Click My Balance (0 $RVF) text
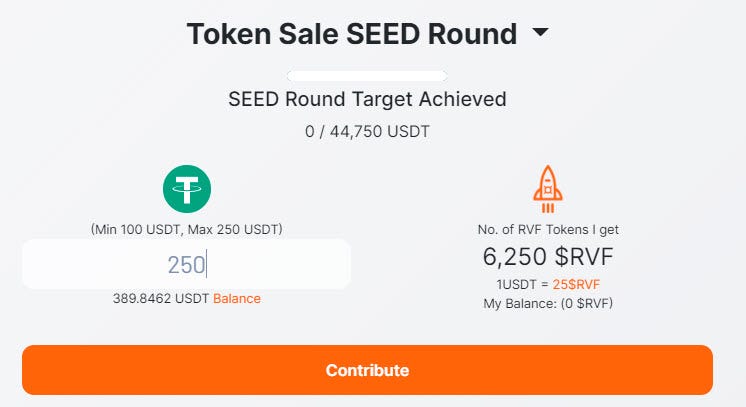The width and height of the screenshot is (746, 407). pos(548,304)
